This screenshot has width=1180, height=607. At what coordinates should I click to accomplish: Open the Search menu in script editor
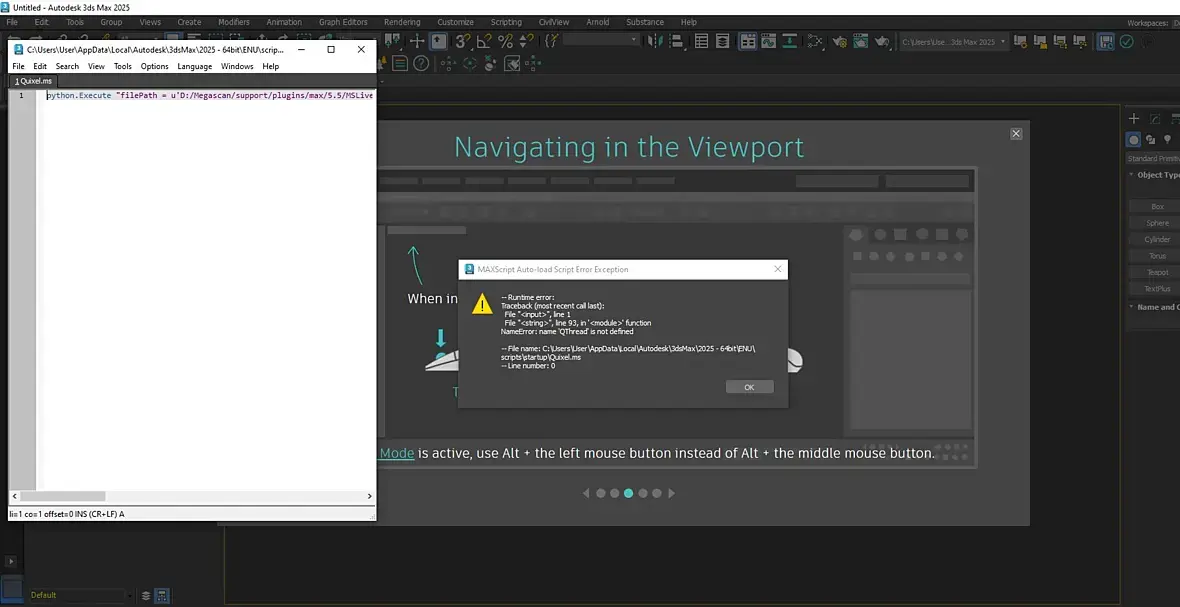click(67, 66)
